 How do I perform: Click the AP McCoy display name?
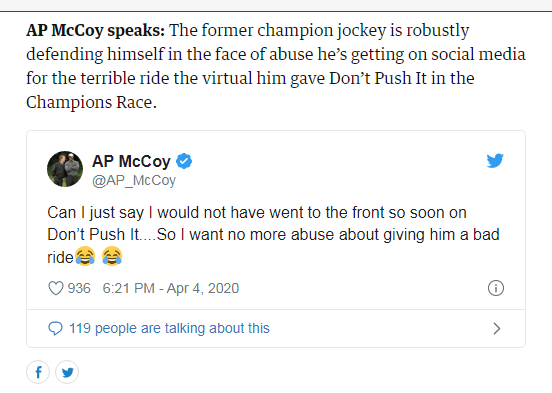[x=131, y=161]
